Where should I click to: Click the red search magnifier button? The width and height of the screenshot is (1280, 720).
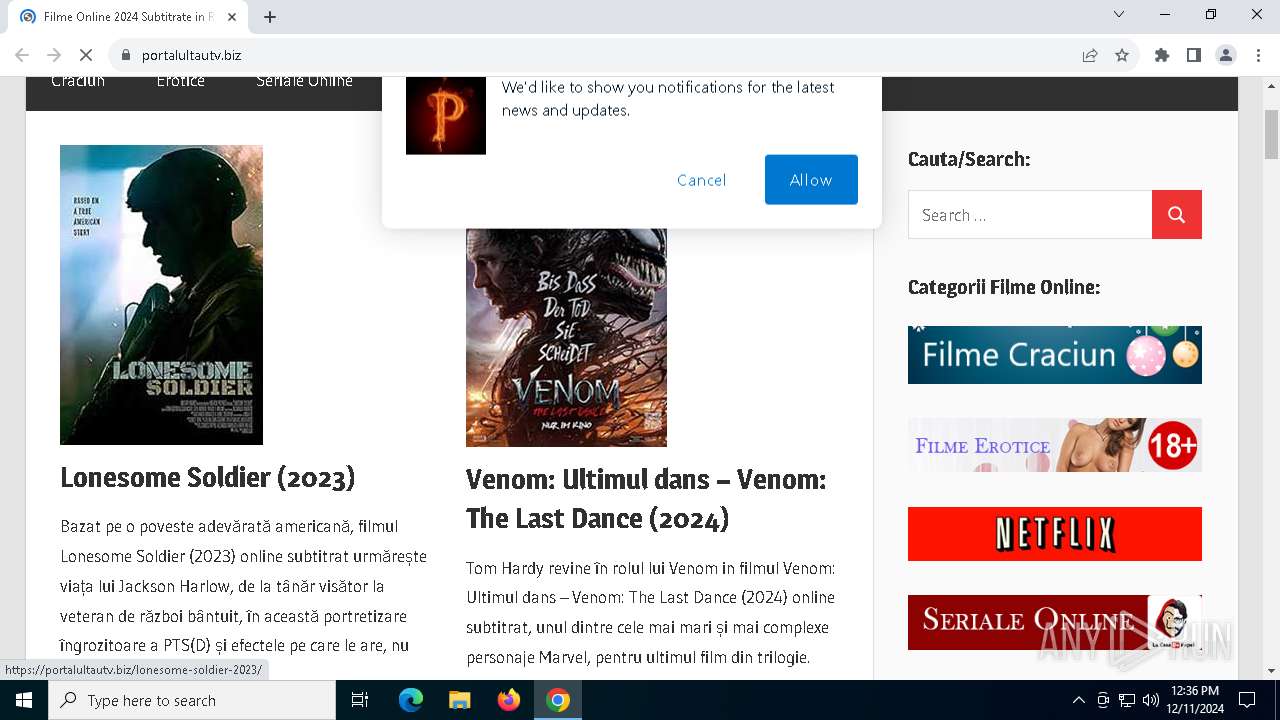click(1177, 215)
